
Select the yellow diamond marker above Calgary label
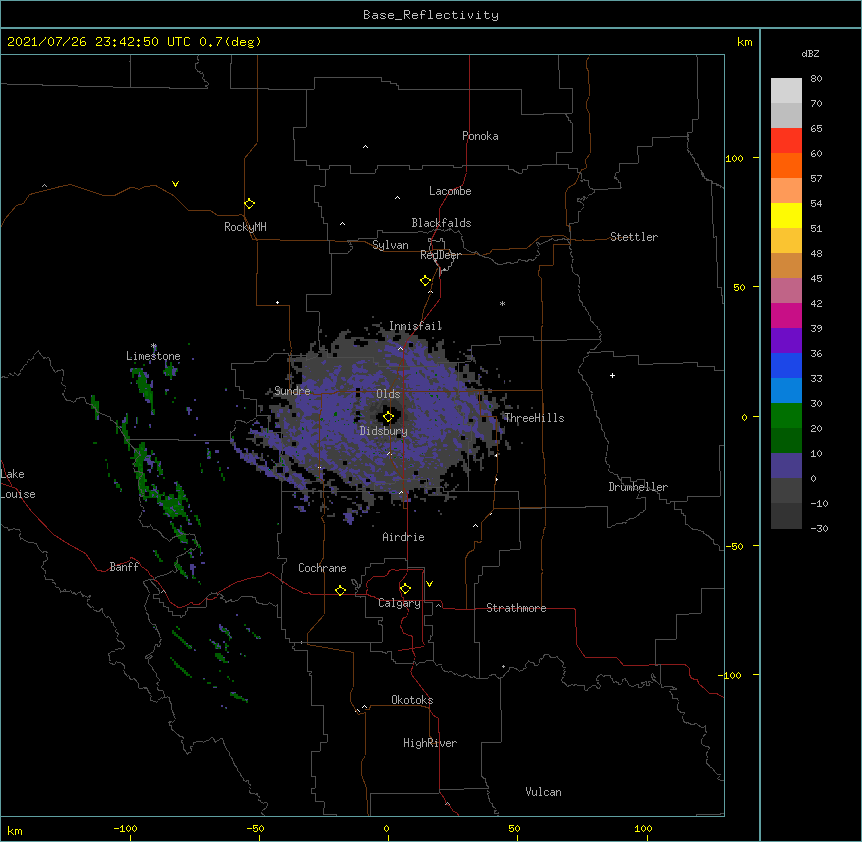pos(405,589)
